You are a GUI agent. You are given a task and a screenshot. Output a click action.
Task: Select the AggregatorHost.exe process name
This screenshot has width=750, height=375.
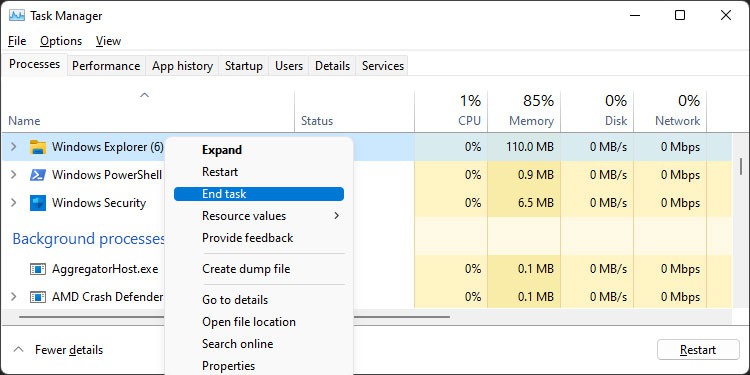(105, 269)
